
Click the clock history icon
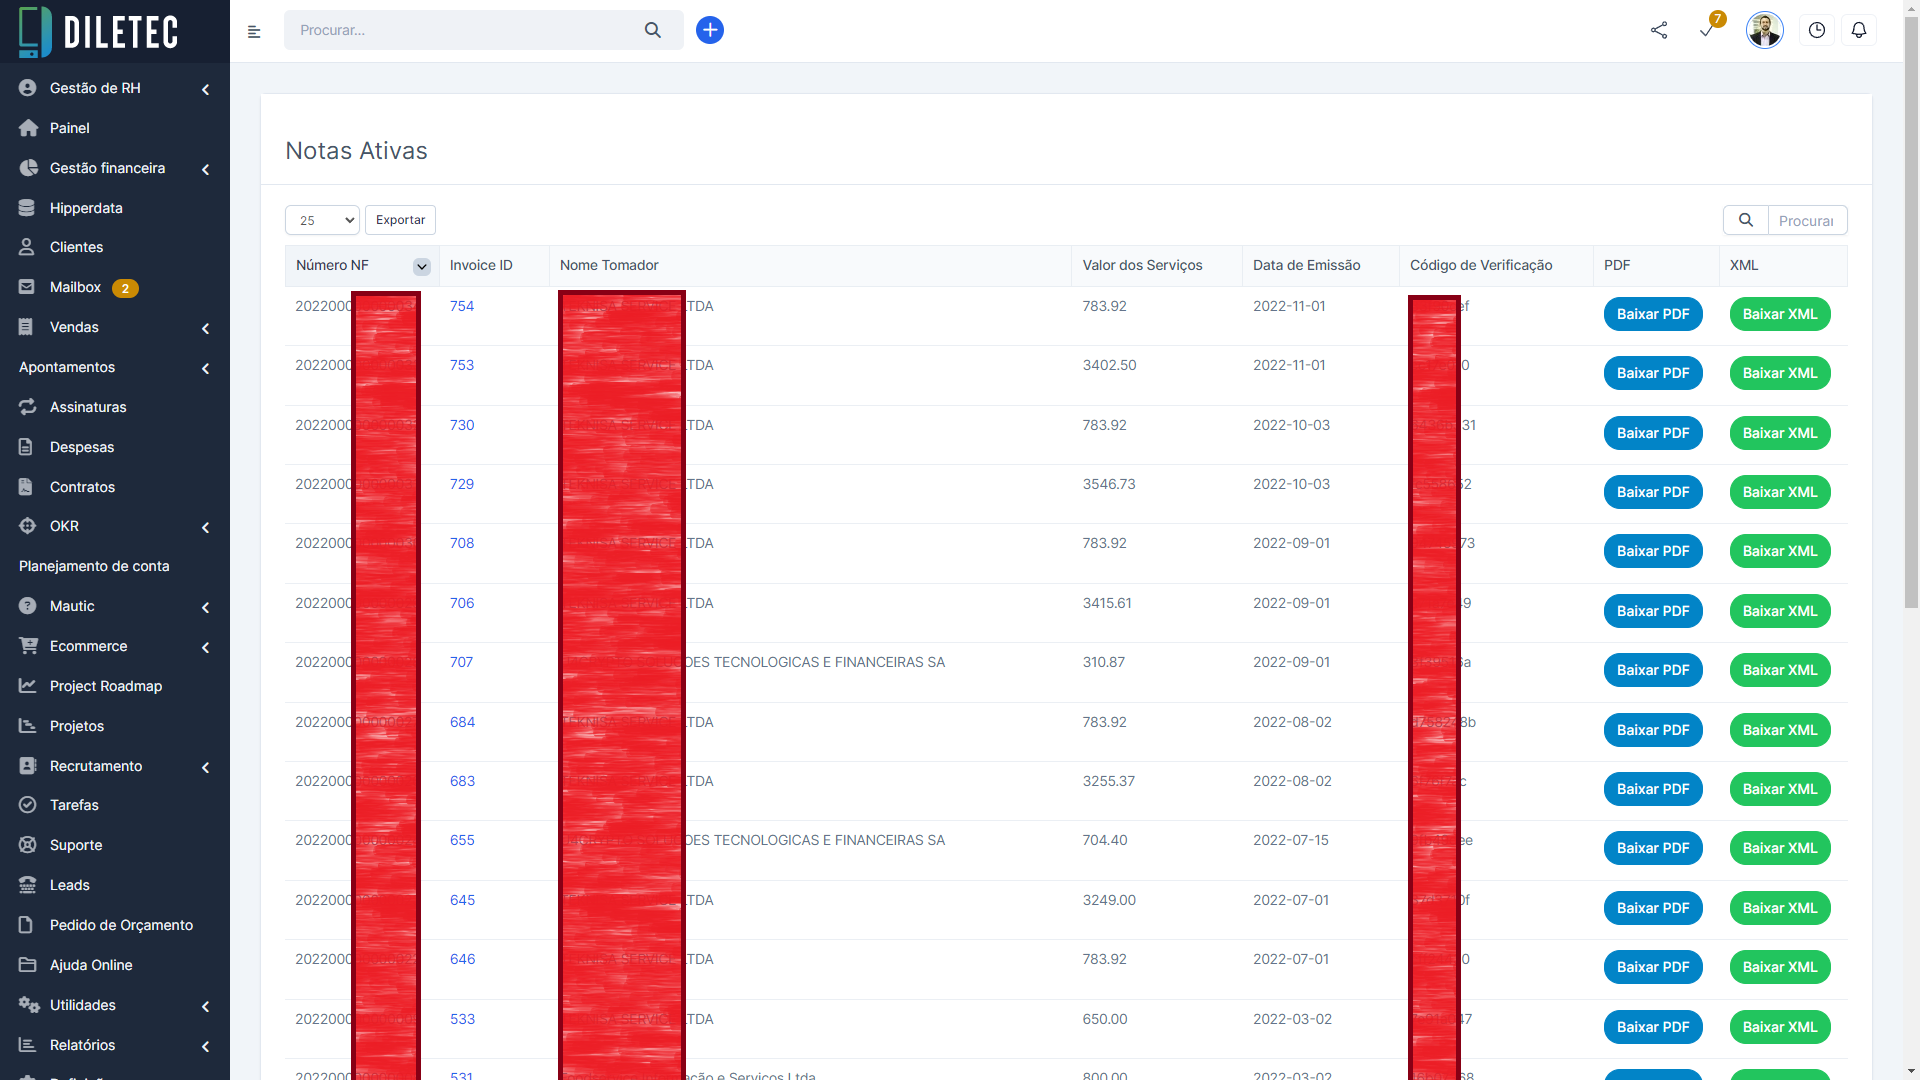pyautogui.click(x=1817, y=30)
